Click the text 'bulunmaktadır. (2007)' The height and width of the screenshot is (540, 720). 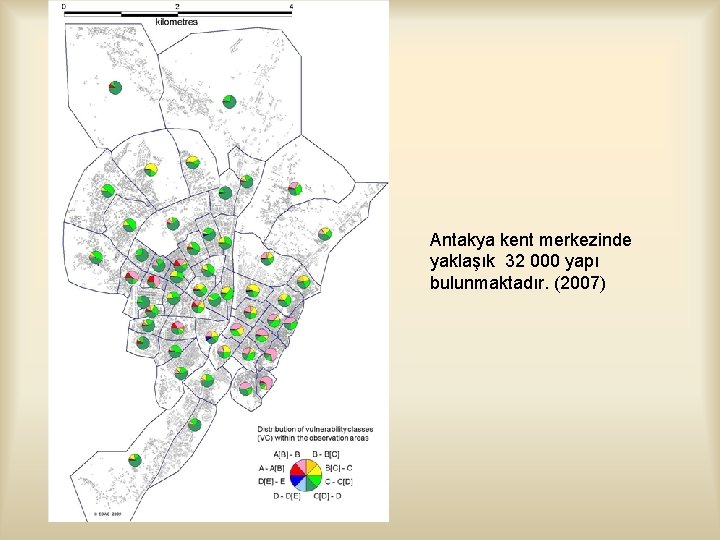[518, 283]
